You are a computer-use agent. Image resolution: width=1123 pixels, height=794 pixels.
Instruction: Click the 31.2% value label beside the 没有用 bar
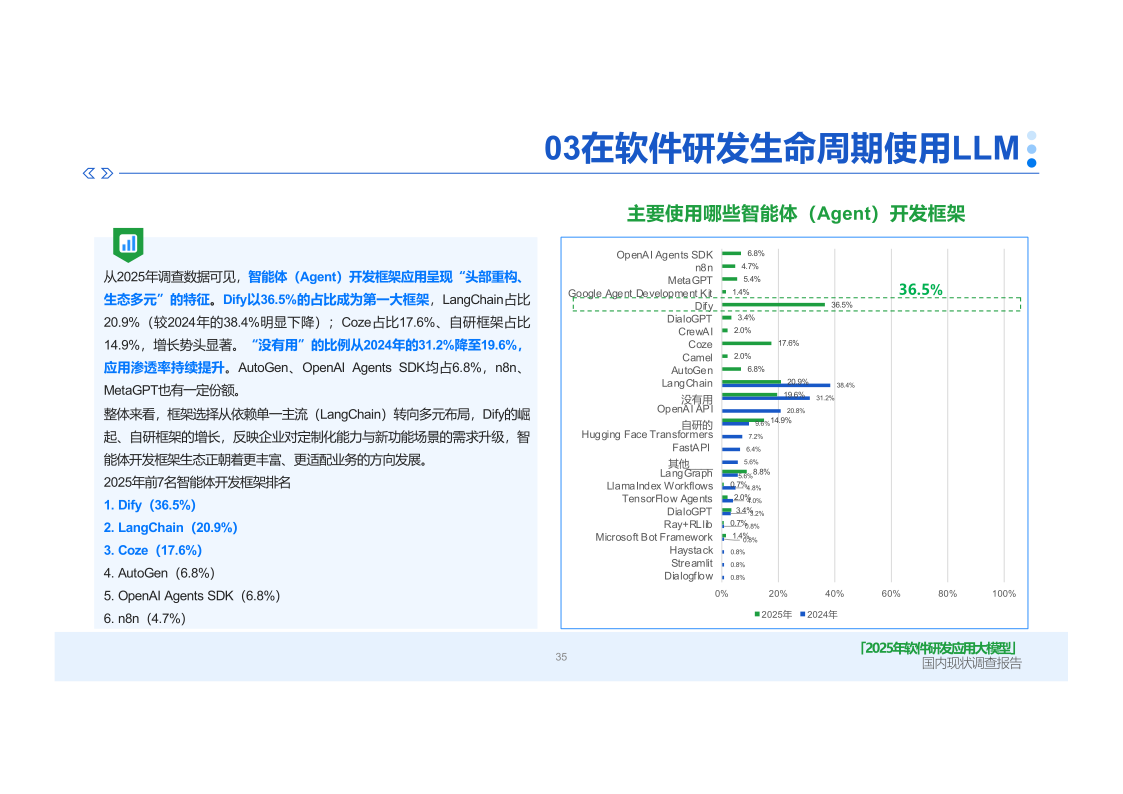click(825, 398)
